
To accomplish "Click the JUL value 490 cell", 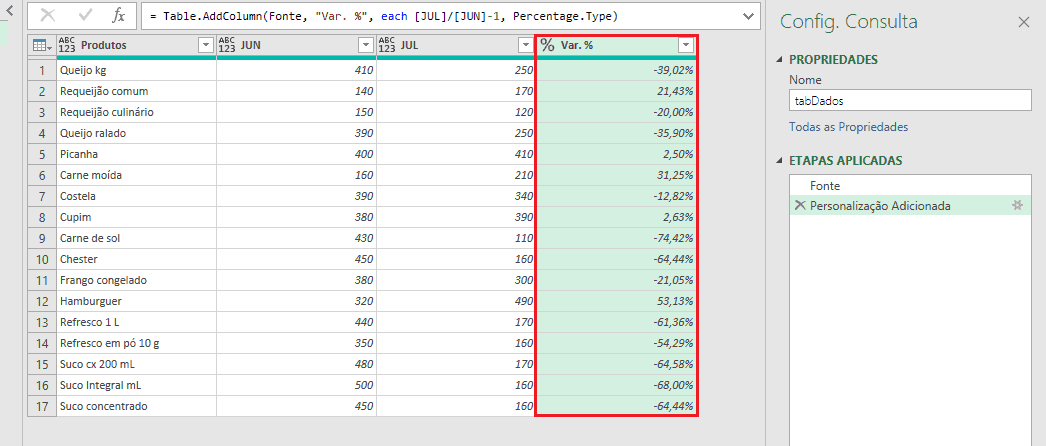I will point(457,301).
